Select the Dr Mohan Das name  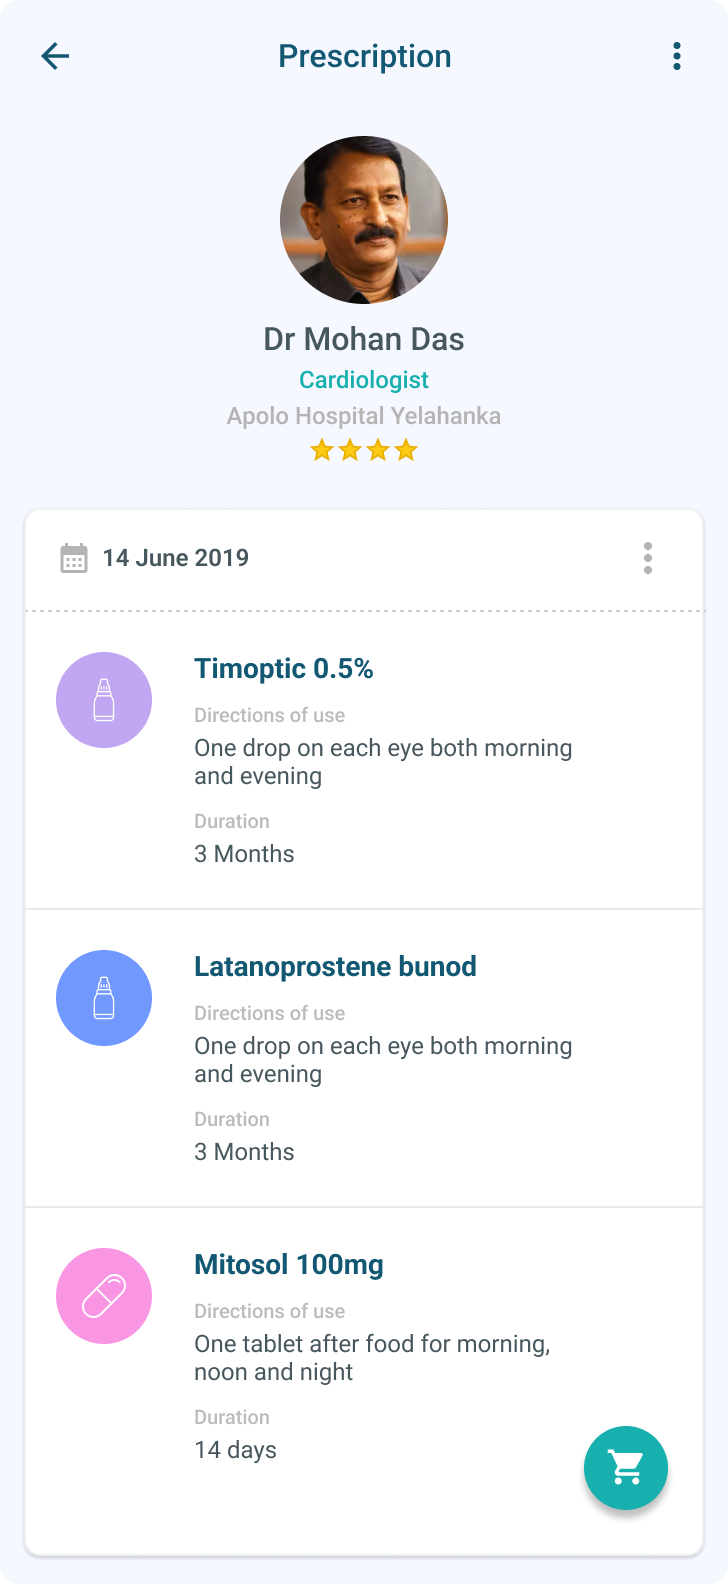pyautogui.click(x=364, y=339)
